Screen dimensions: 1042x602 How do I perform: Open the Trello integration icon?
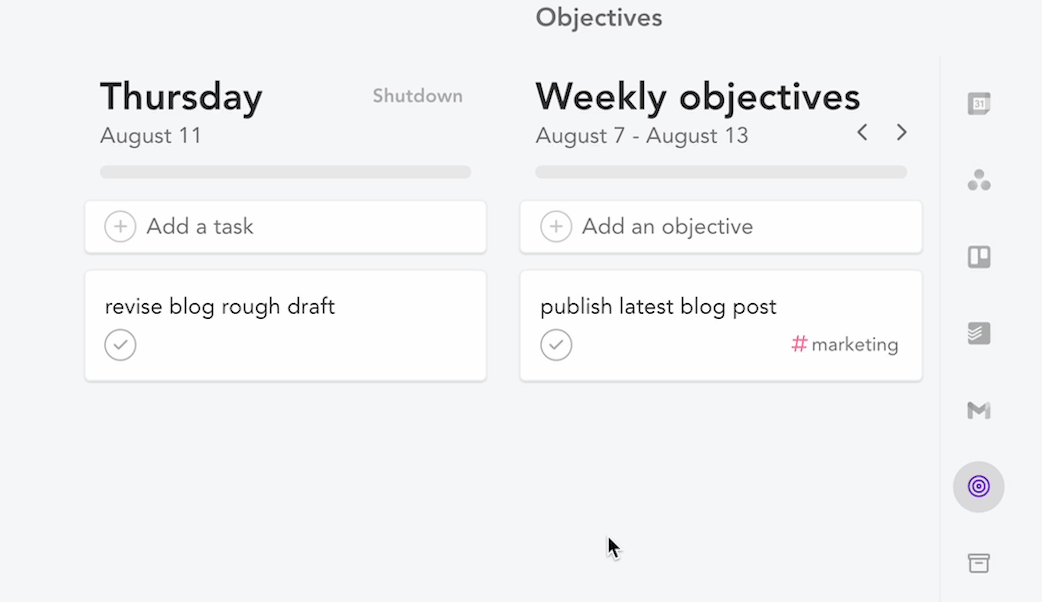pos(978,257)
